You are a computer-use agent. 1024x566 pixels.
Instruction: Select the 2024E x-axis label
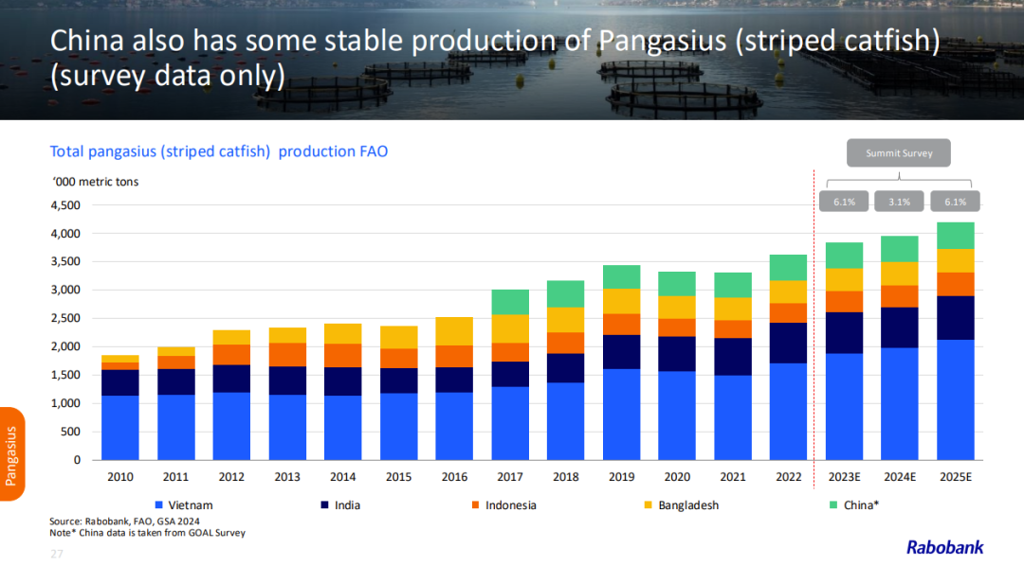click(899, 477)
